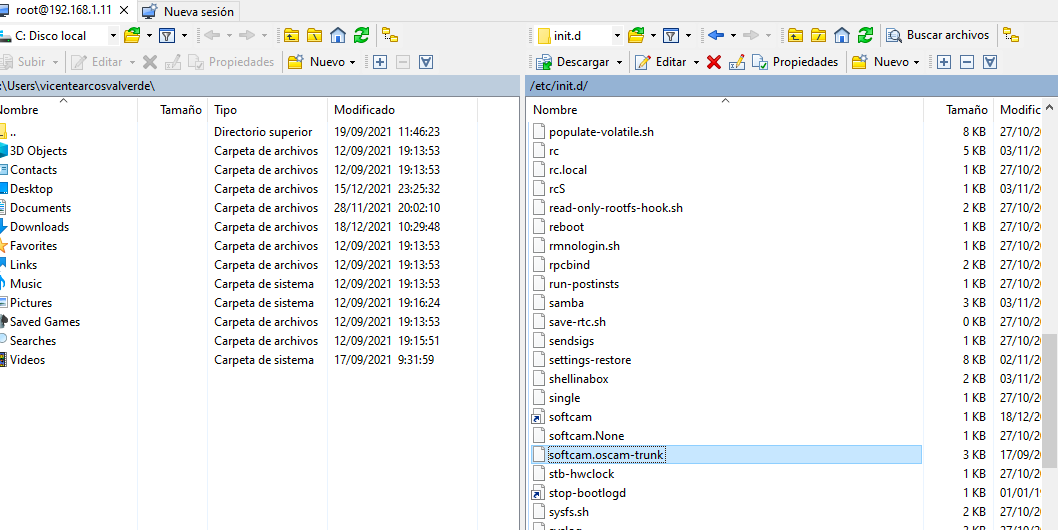The width and height of the screenshot is (1058, 530).
Task: Go to parent directory in remote panel
Action: pos(795,36)
